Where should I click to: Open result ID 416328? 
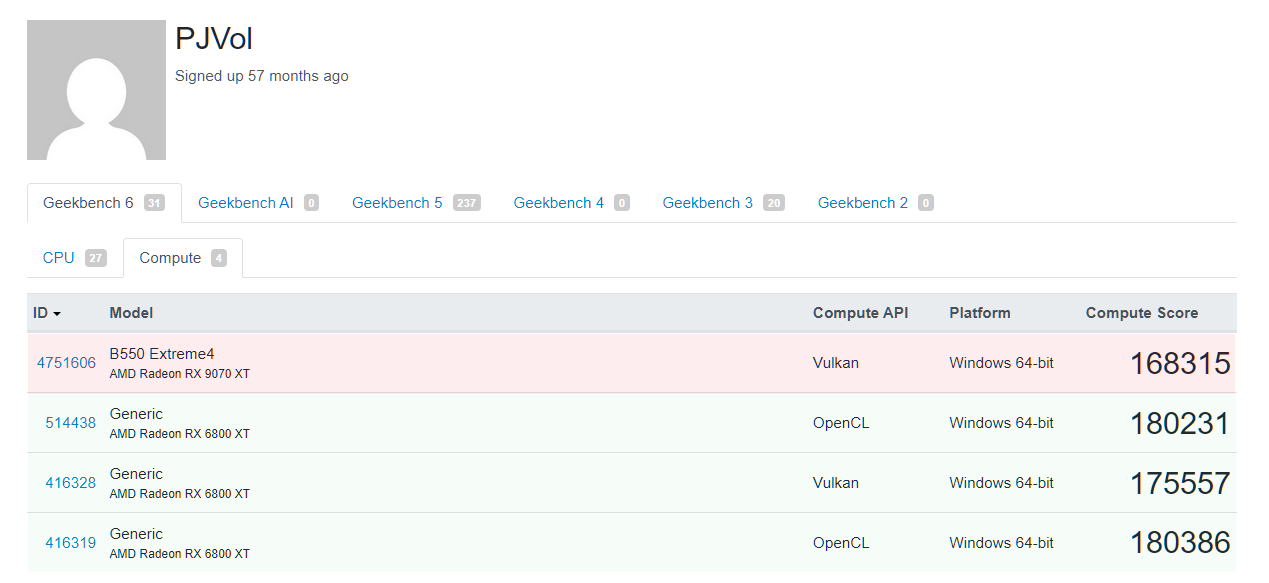[x=70, y=483]
